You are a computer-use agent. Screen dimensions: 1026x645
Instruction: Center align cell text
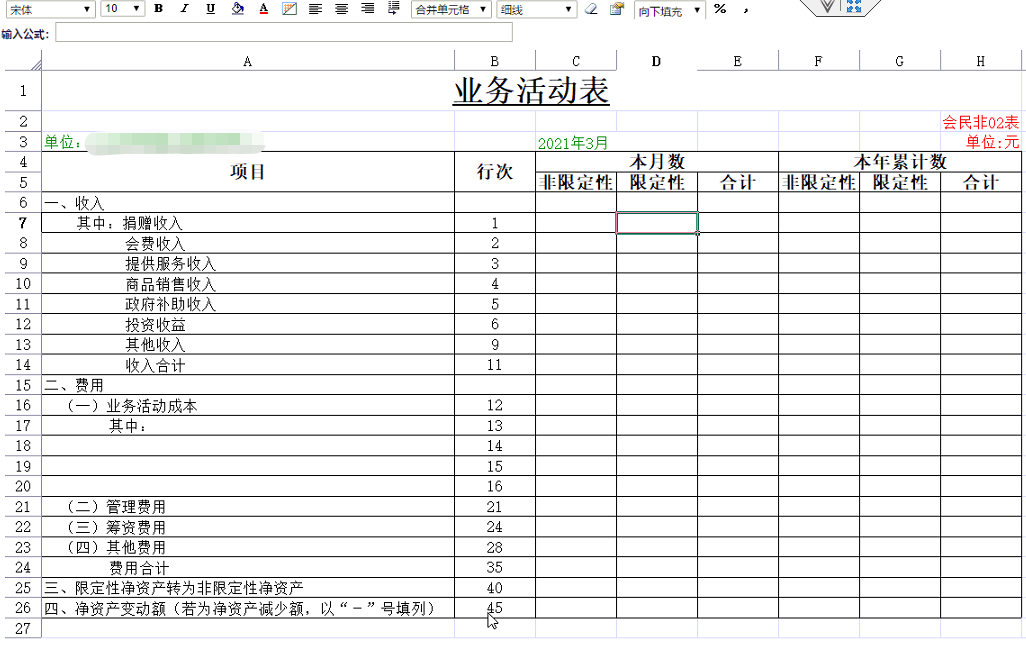342,9
